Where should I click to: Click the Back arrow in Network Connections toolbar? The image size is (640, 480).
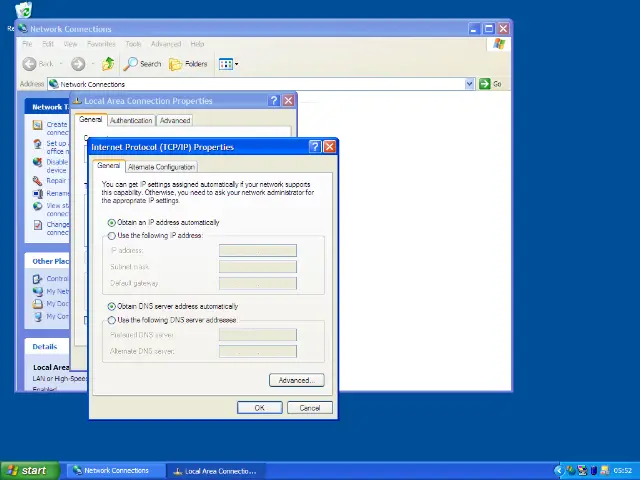(x=30, y=64)
